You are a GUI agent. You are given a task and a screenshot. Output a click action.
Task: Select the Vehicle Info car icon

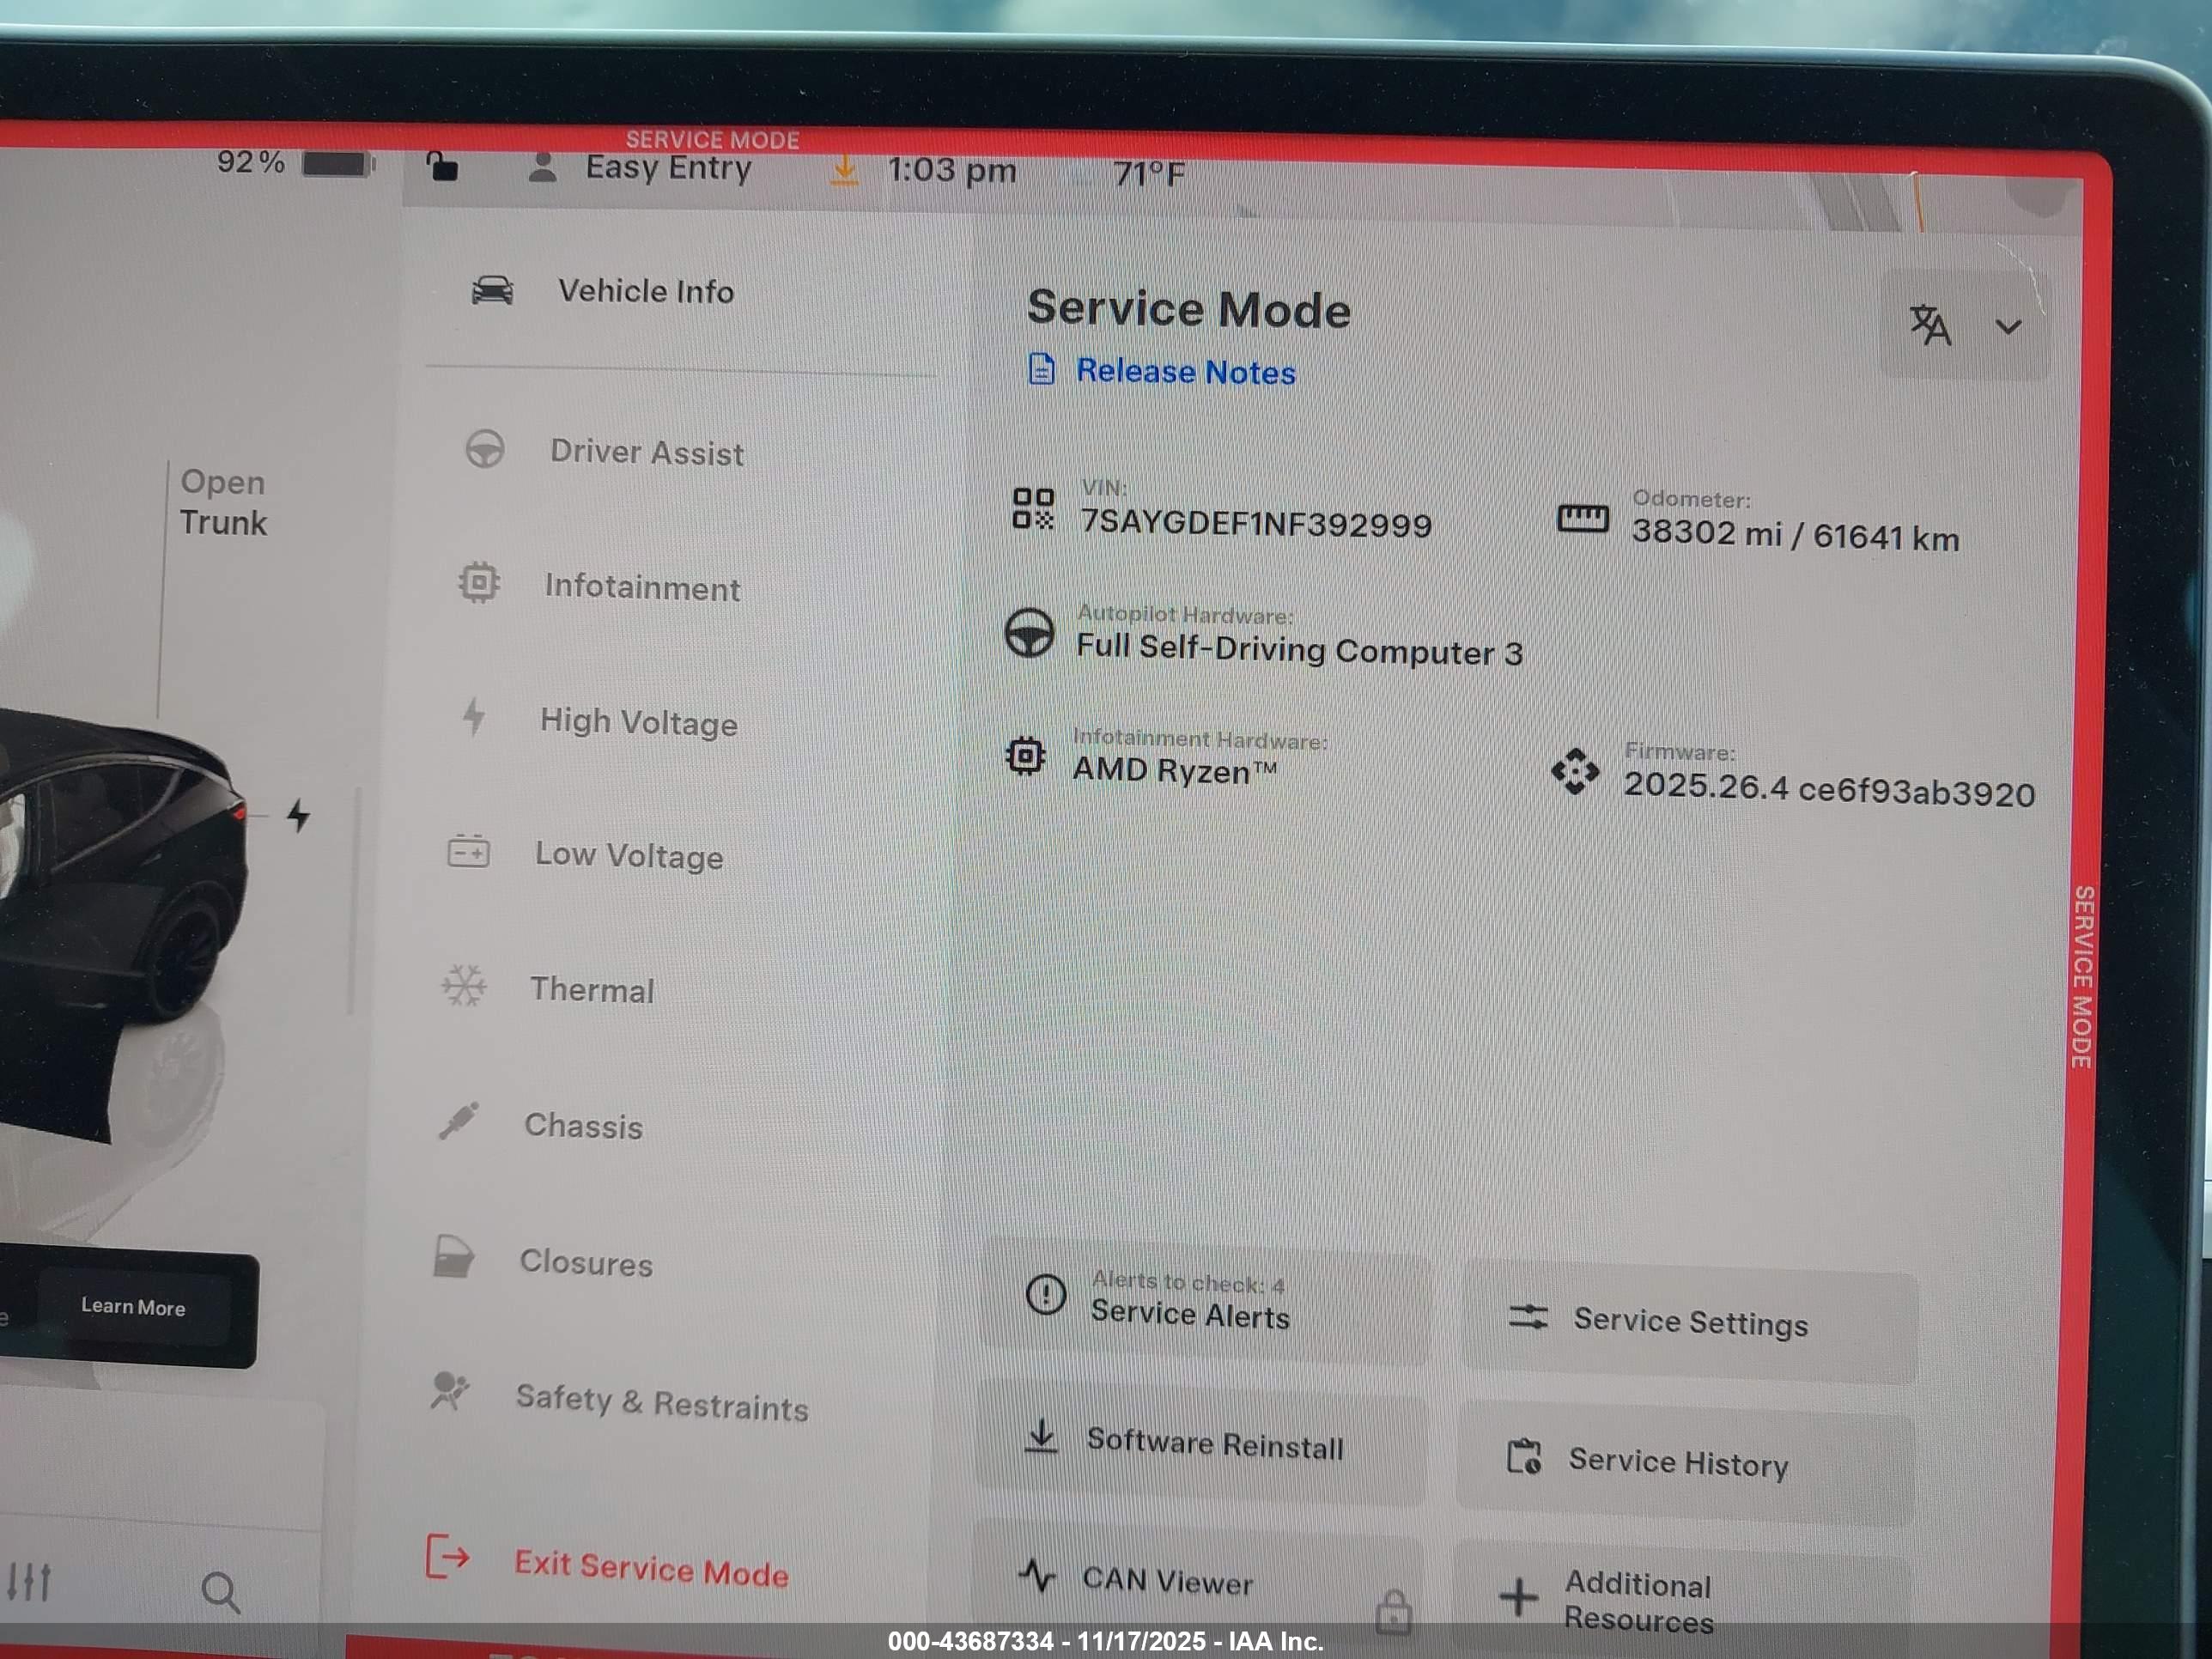point(492,291)
